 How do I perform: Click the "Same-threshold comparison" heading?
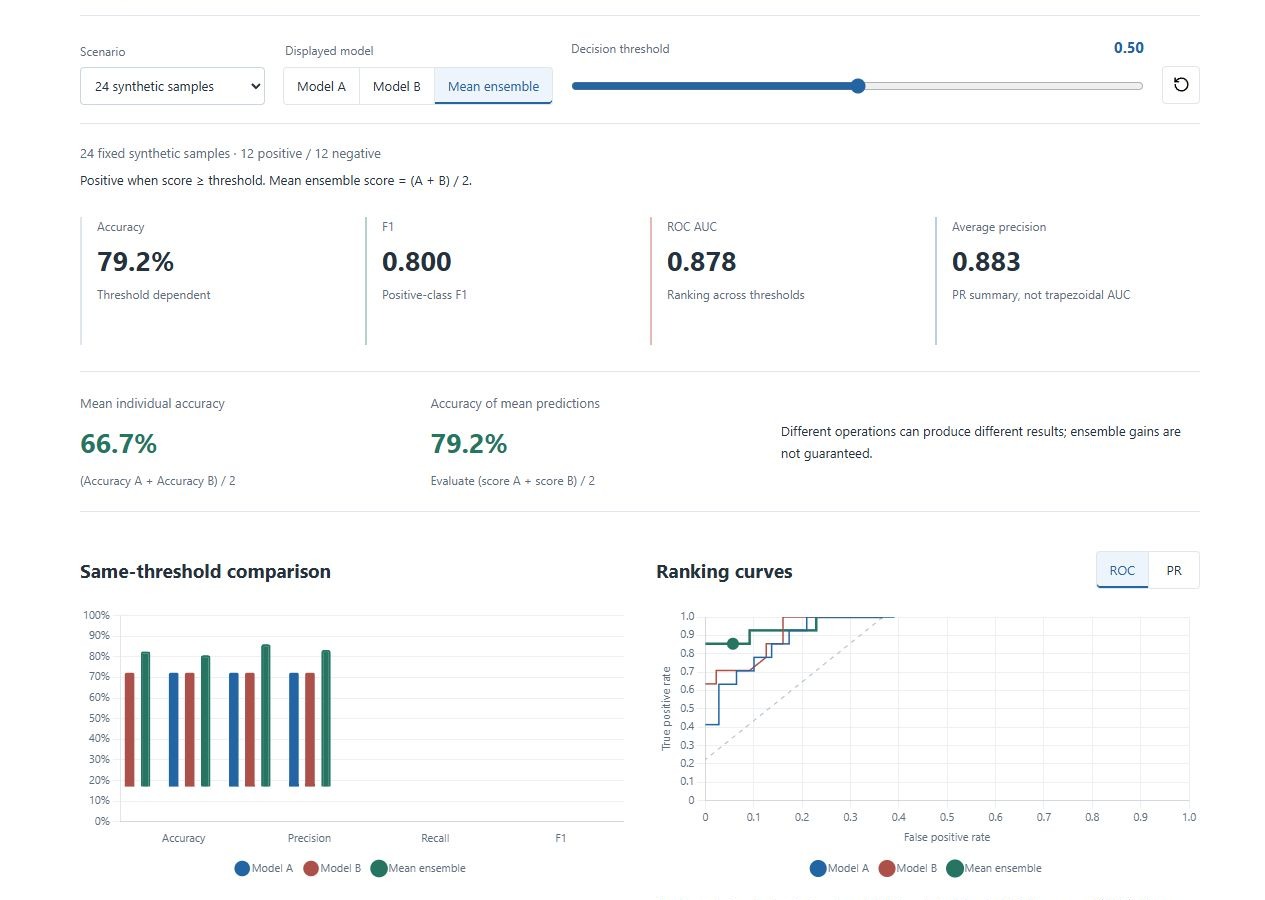click(x=205, y=572)
